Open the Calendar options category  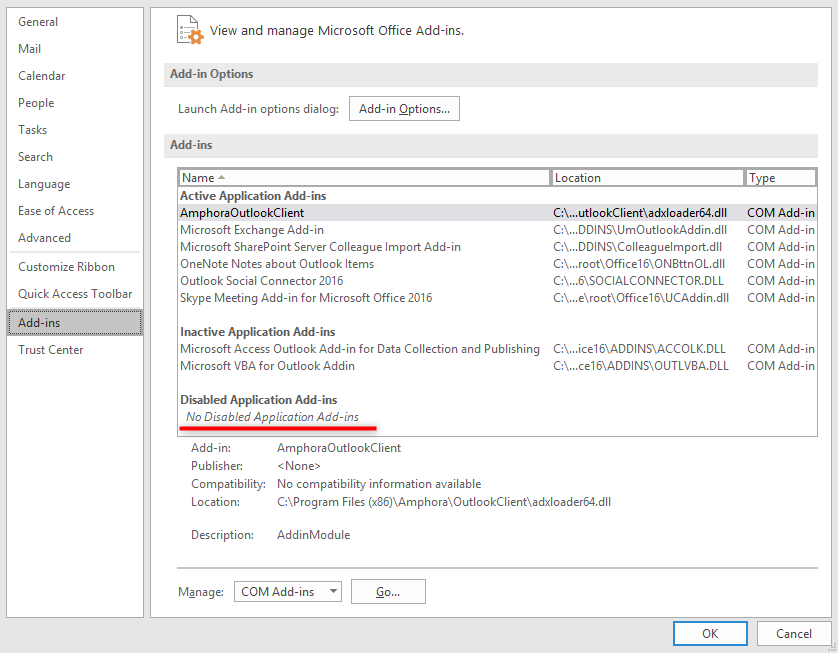(42, 76)
